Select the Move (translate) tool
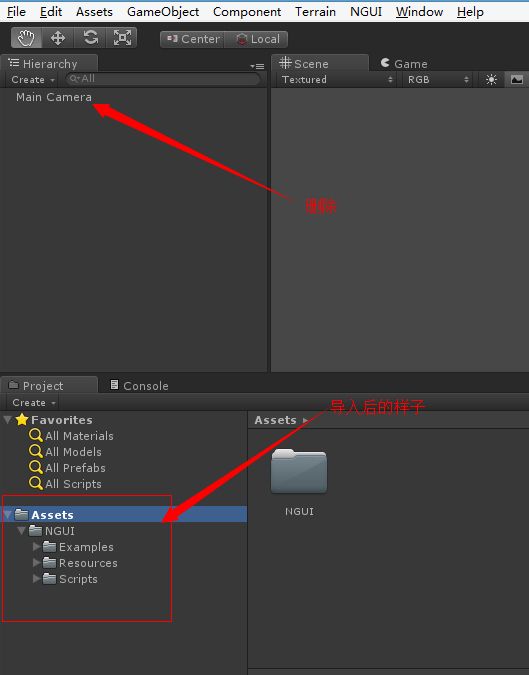The height and width of the screenshot is (675, 529). pos(58,38)
